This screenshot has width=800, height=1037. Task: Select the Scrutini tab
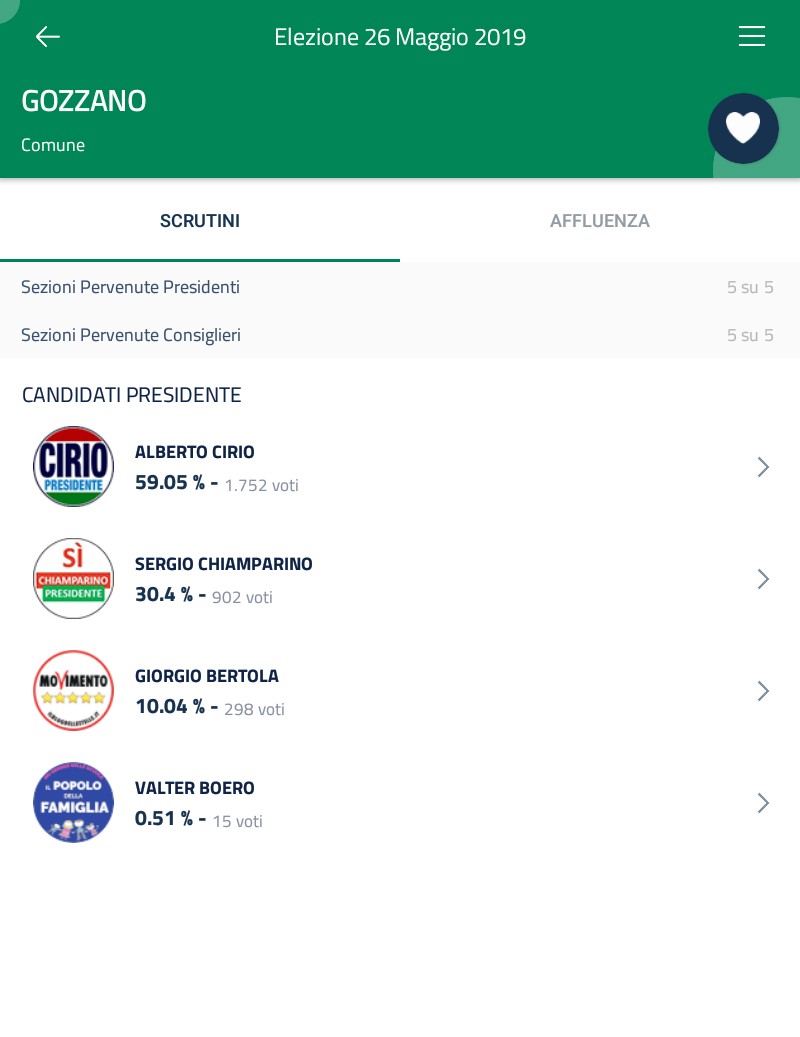coord(200,221)
